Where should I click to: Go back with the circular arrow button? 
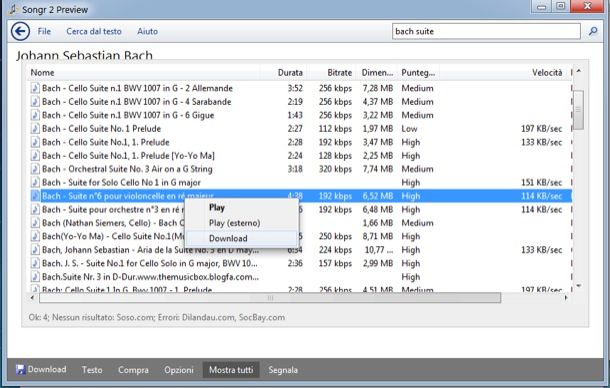(x=20, y=31)
